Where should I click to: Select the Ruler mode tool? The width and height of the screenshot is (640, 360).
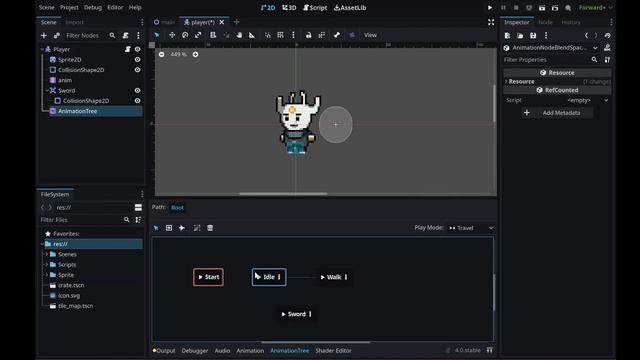252,35
